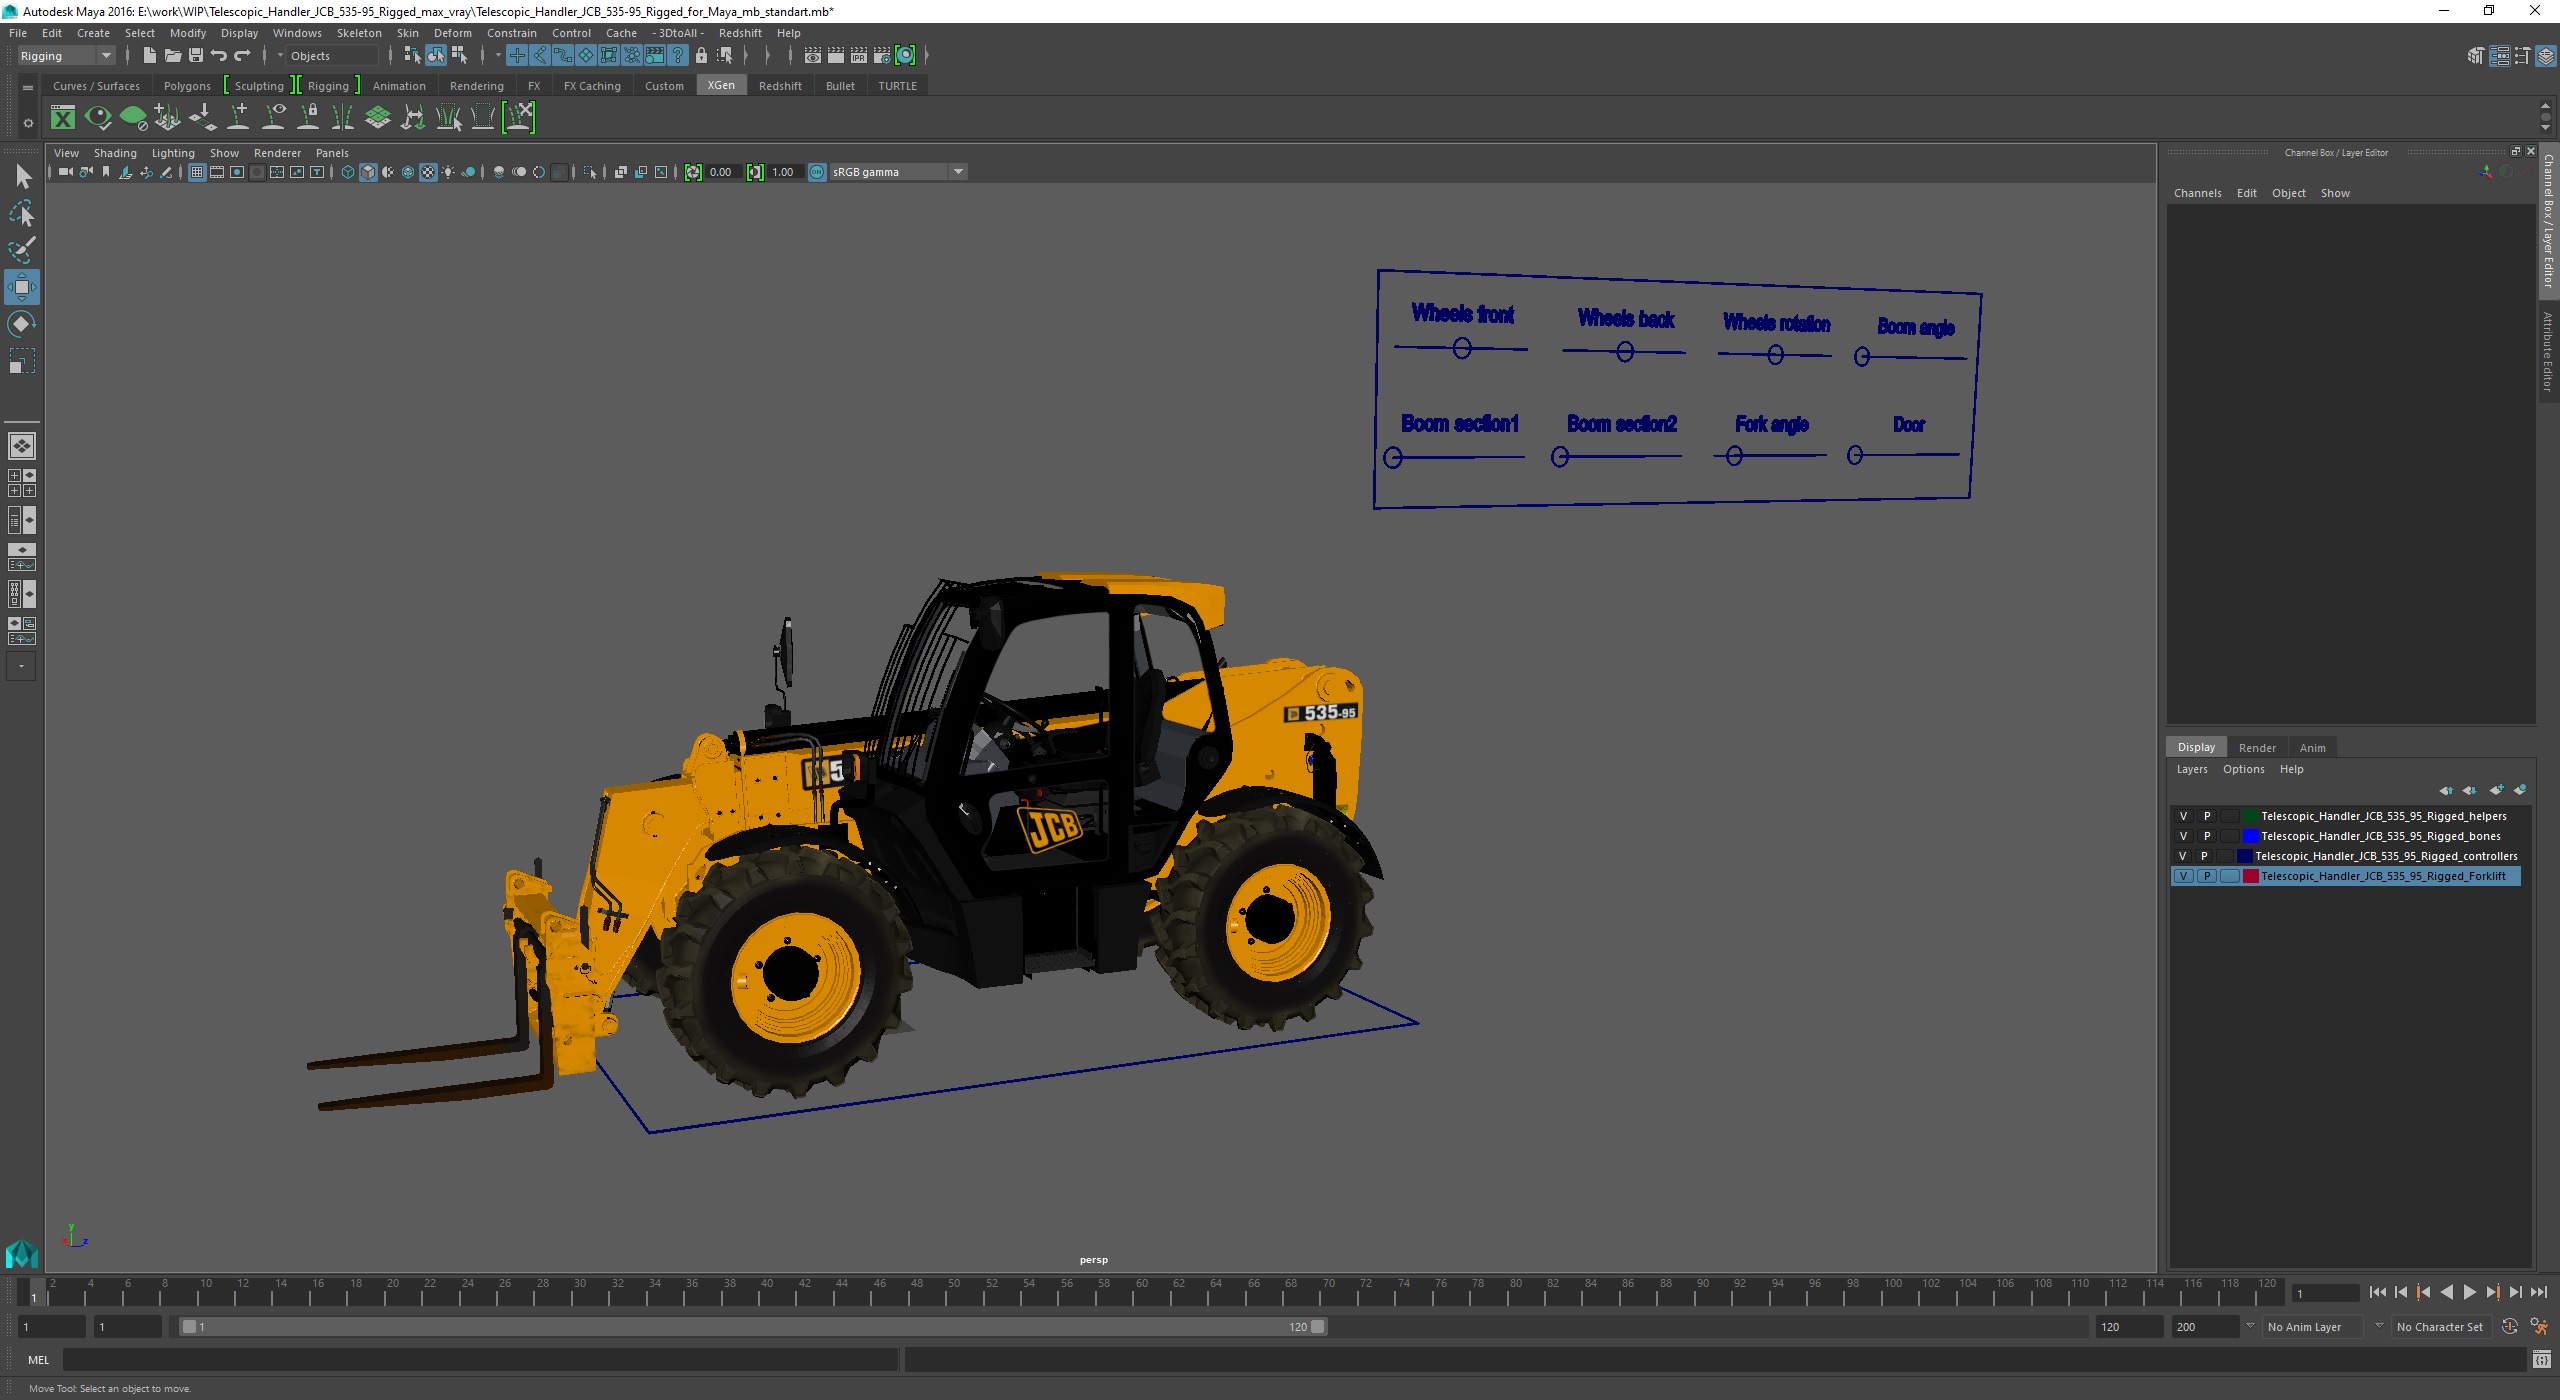This screenshot has width=2560, height=1400.
Task: Click the playback end time field showing 120
Action: [2129, 1327]
